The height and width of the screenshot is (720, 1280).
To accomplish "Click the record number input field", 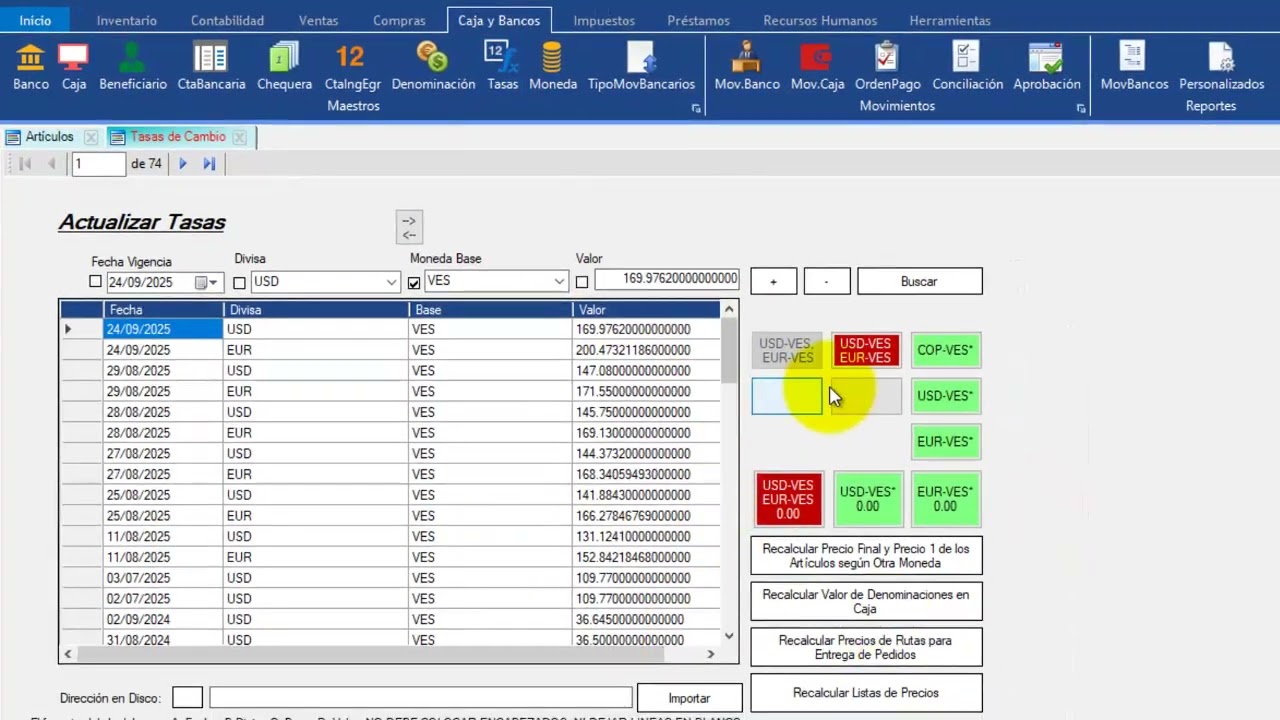I will click(99, 164).
